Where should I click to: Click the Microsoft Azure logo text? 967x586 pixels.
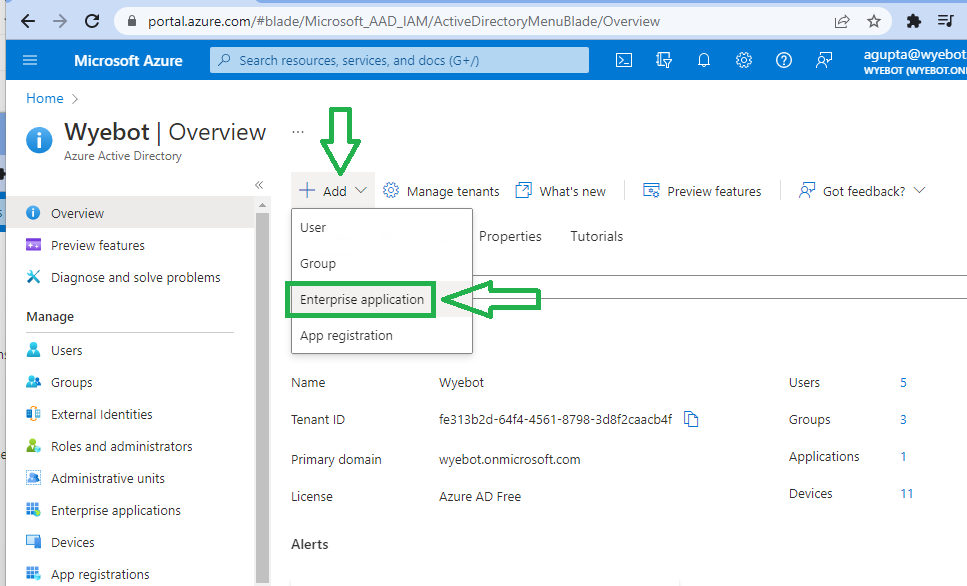click(128, 60)
